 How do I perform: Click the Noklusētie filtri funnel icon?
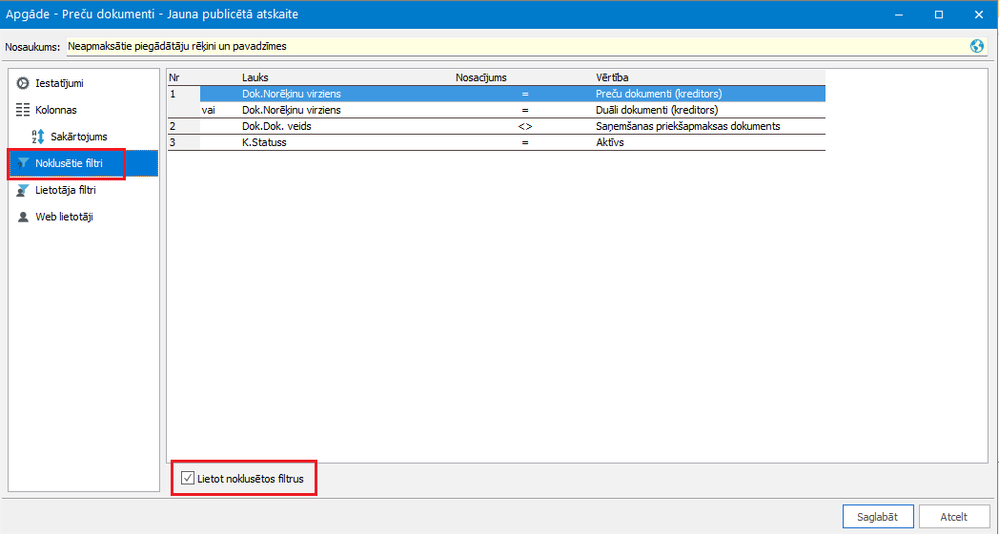pos(23,164)
